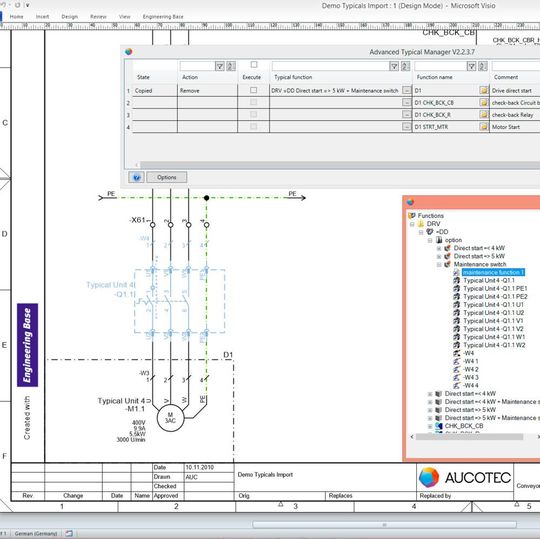540x539 pixels.
Task: Click the blue help button in Typical Manager
Action: (x=136, y=177)
